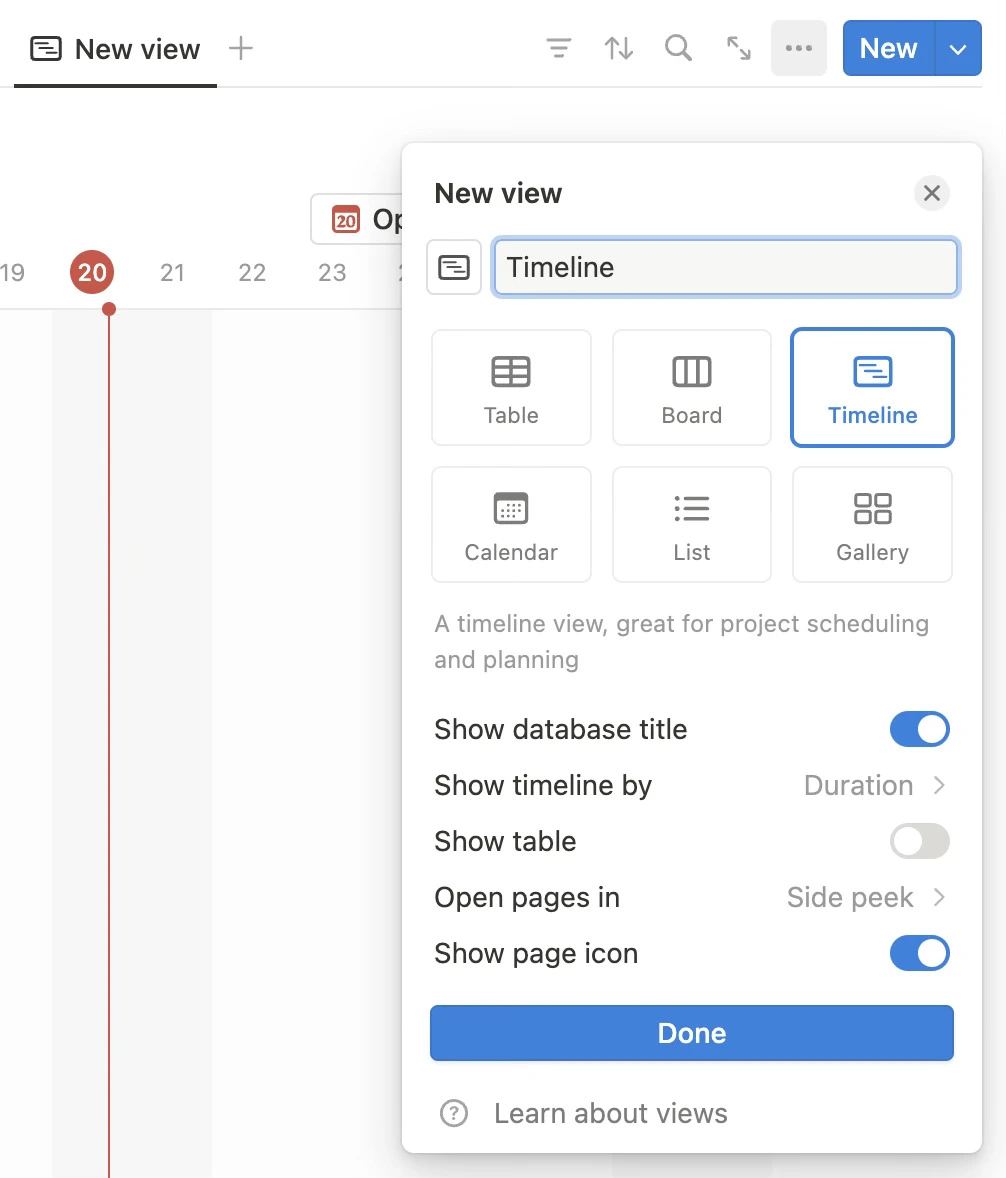Expand database to full page
1006x1178 pixels.
click(x=739, y=49)
